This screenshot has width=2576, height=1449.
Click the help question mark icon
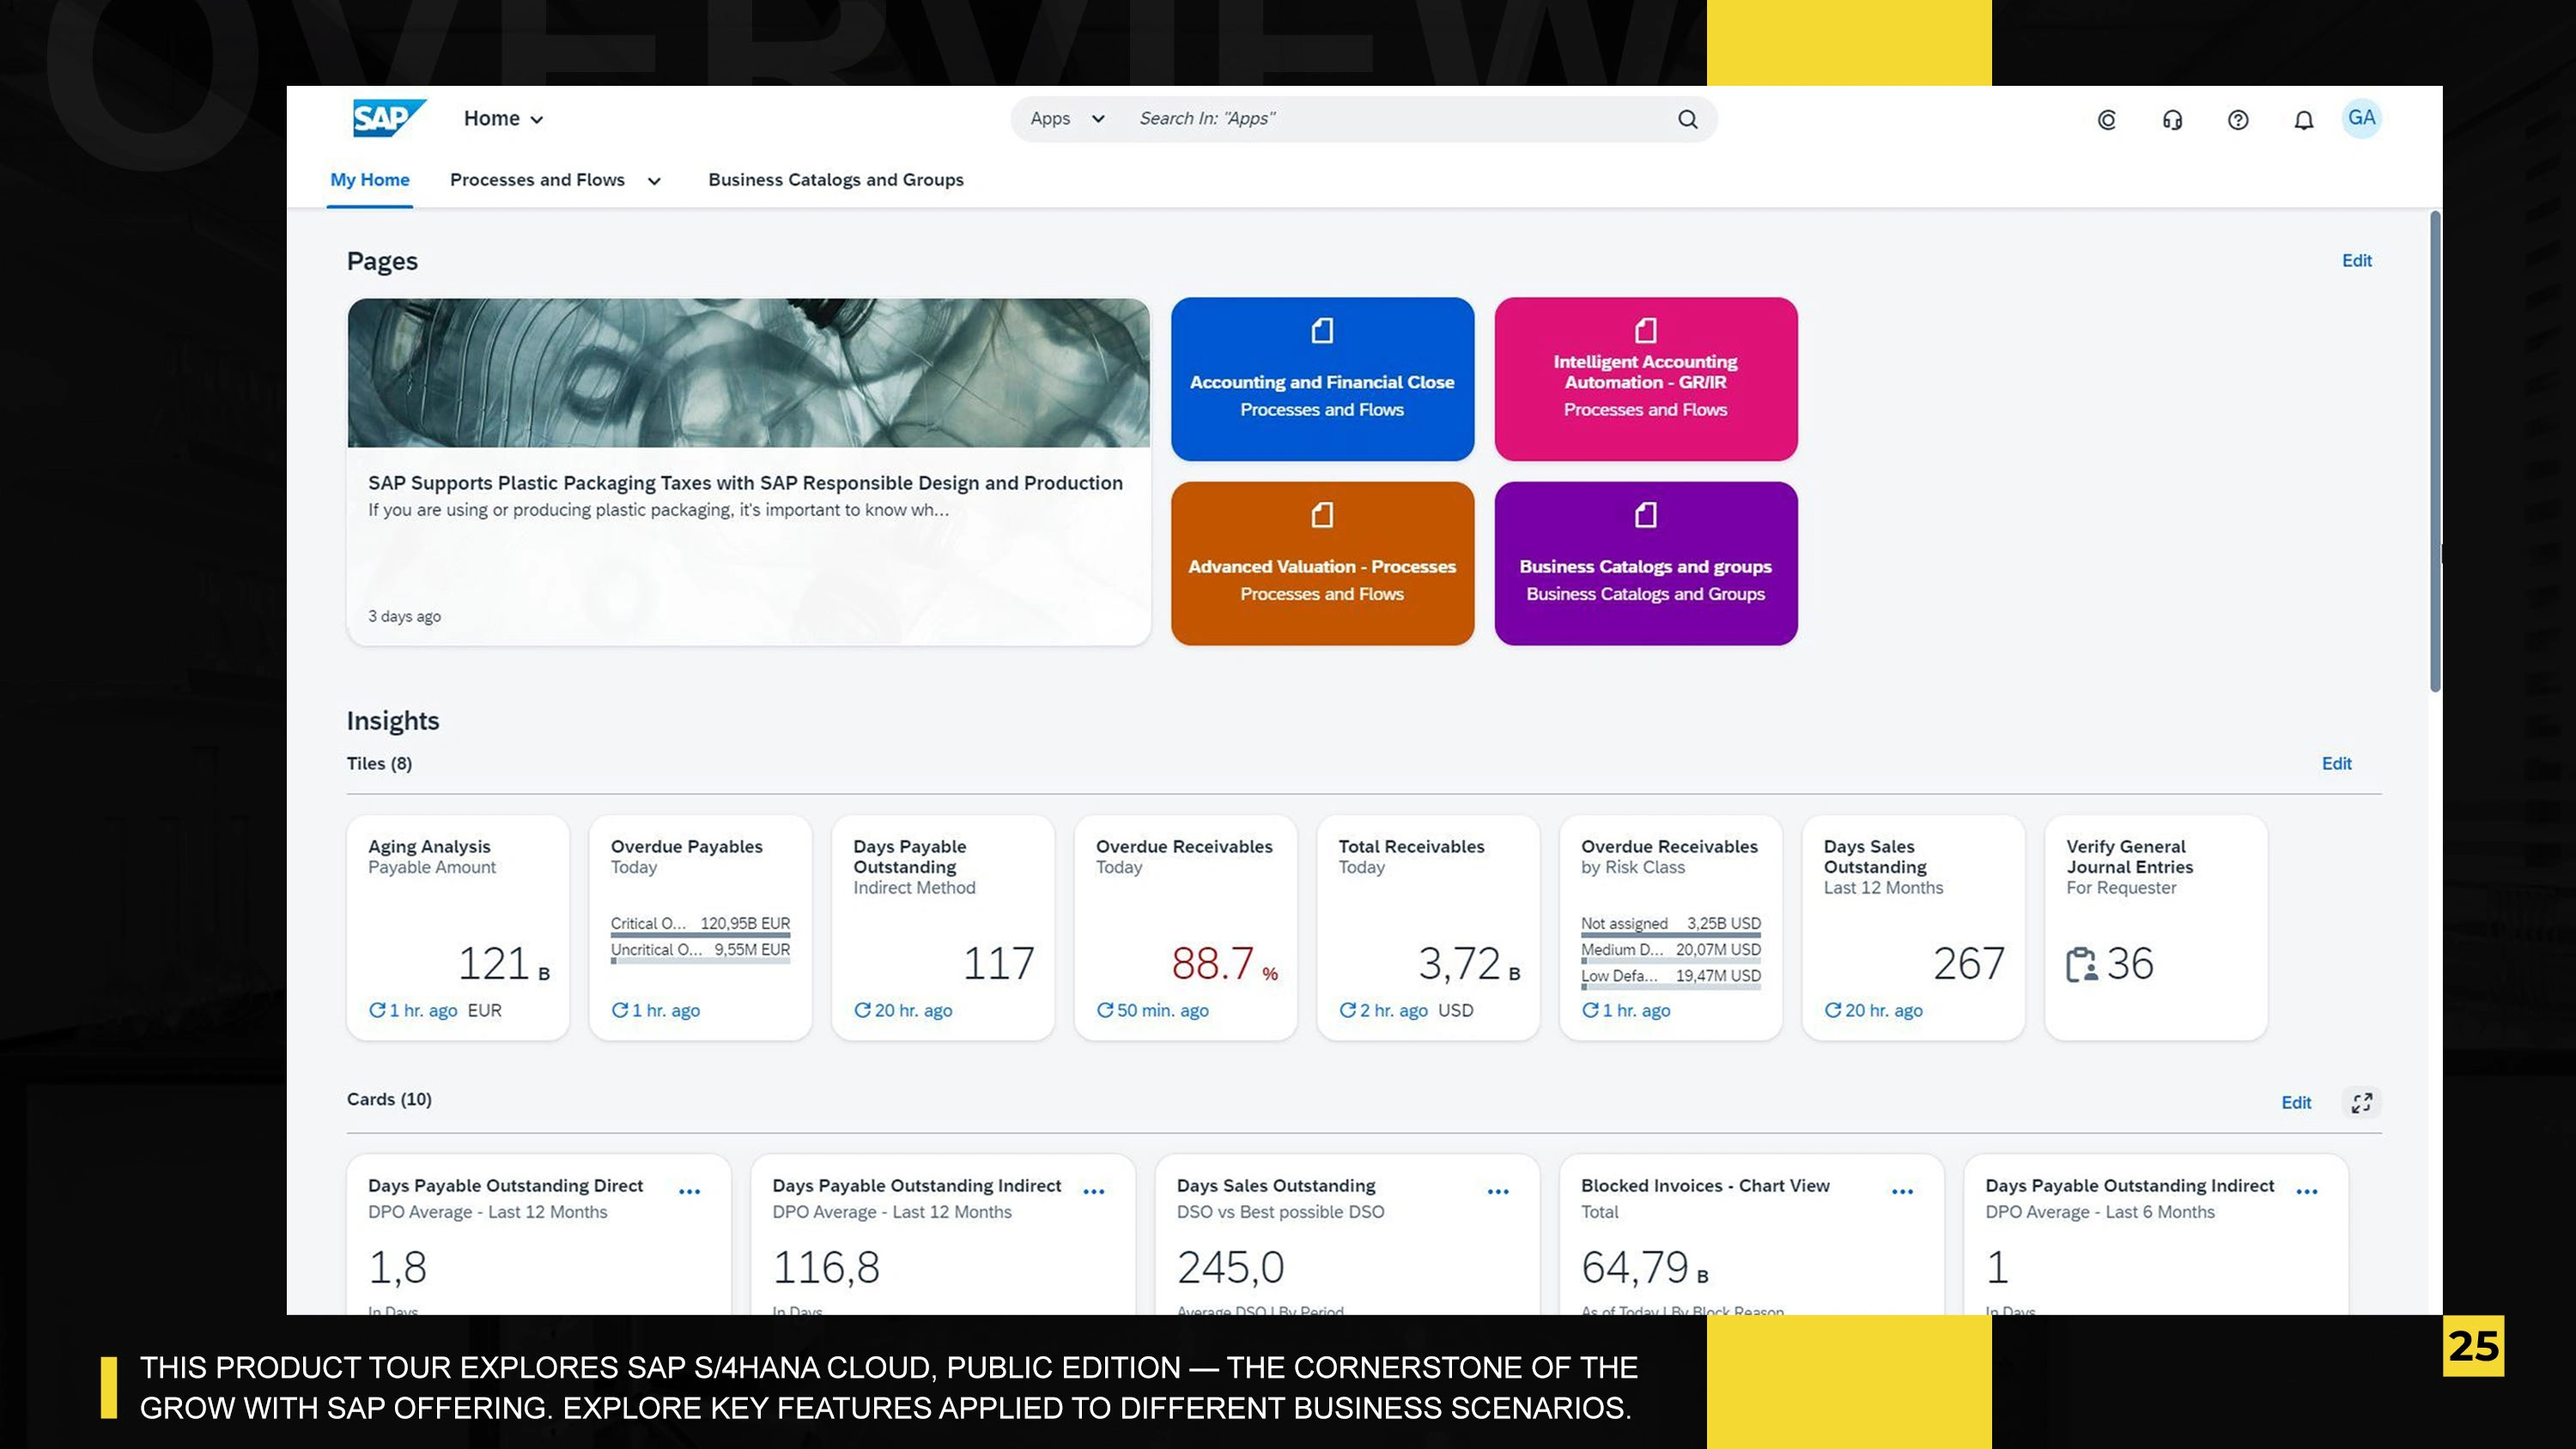(2238, 120)
